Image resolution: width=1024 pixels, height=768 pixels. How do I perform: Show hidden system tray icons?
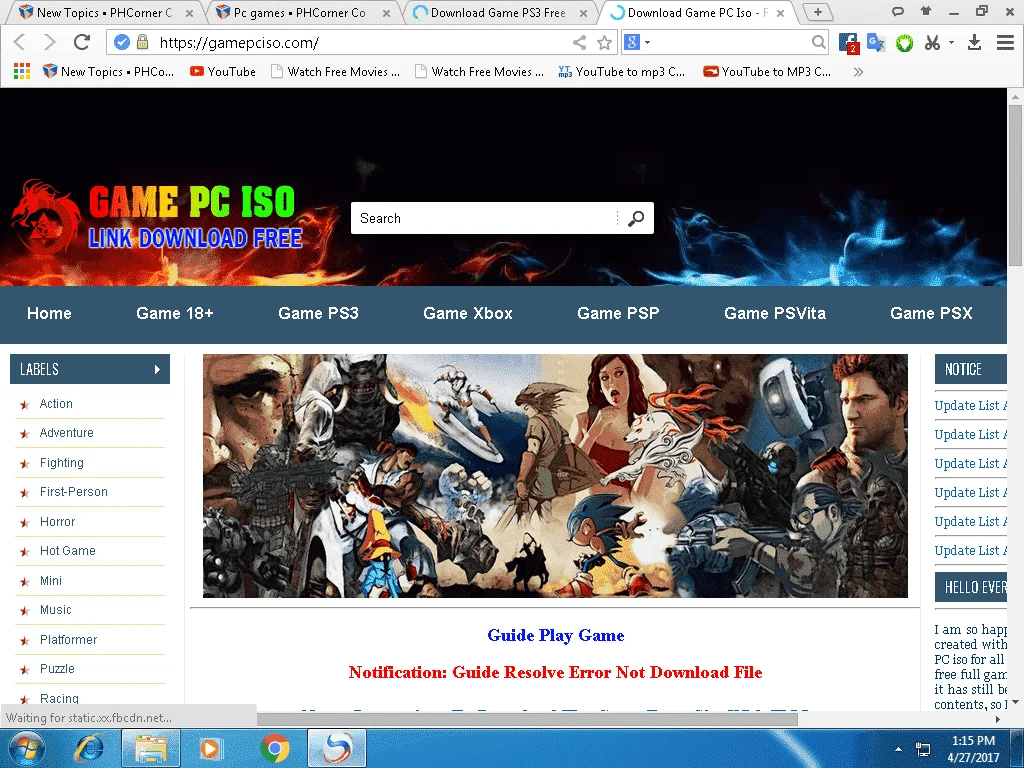[899, 749]
